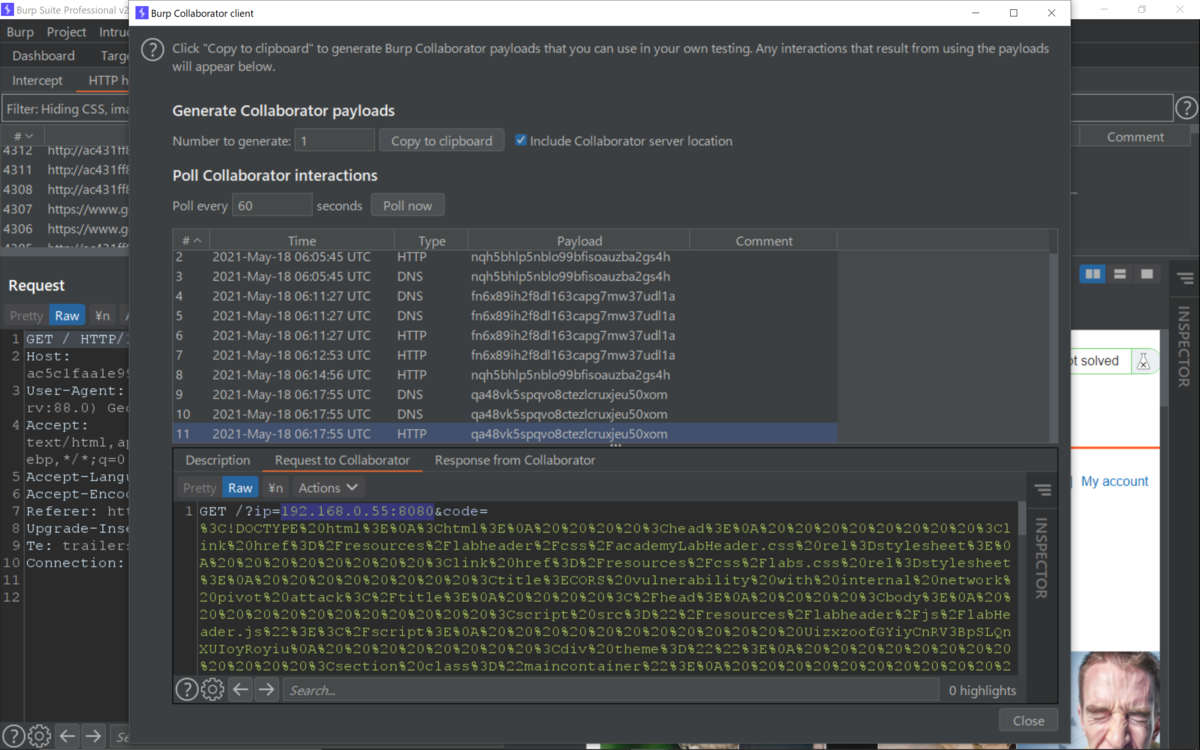Viewport: 1200px width, 750px height.
Task: Go to next search match in Collaborator viewer
Action: click(266, 689)
